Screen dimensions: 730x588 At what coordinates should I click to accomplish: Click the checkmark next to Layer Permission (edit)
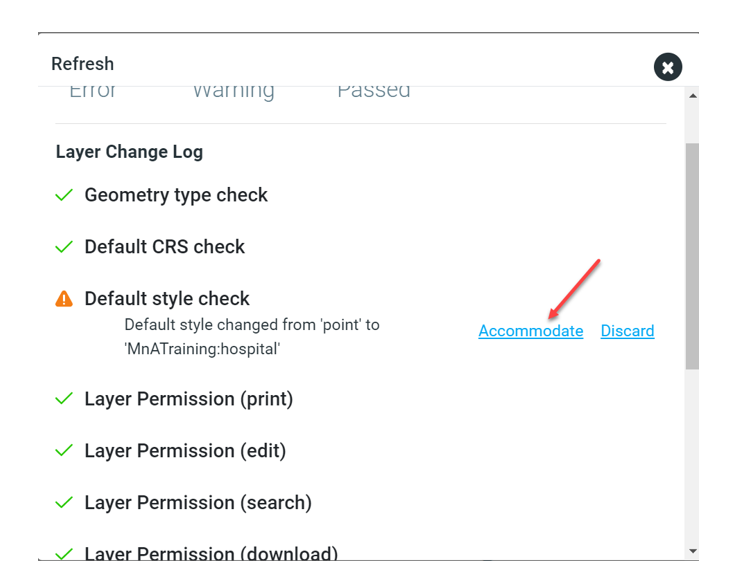coord(64,451)
